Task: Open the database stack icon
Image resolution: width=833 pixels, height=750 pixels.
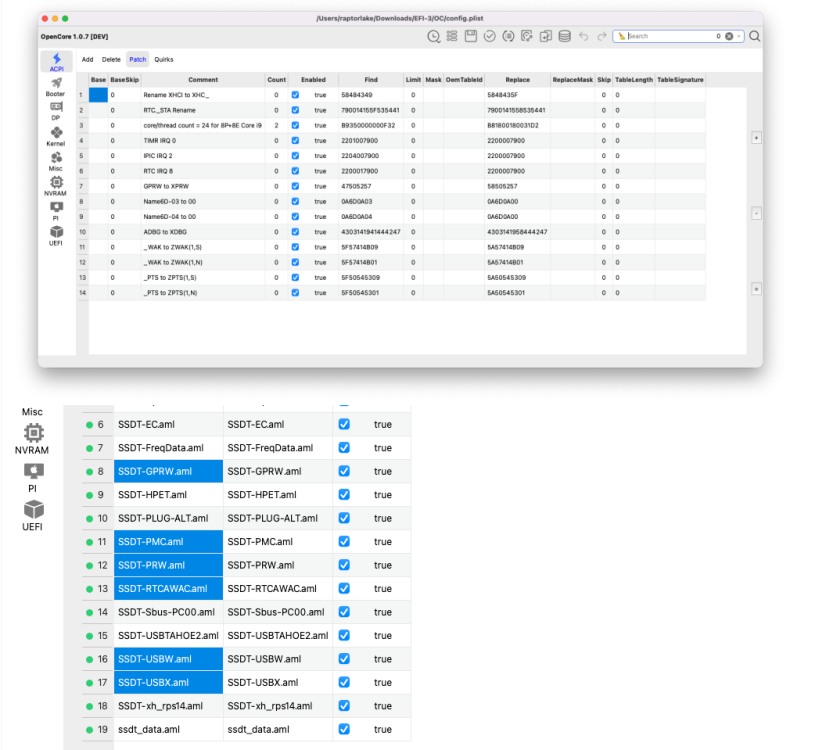Action: coord(565,36)
